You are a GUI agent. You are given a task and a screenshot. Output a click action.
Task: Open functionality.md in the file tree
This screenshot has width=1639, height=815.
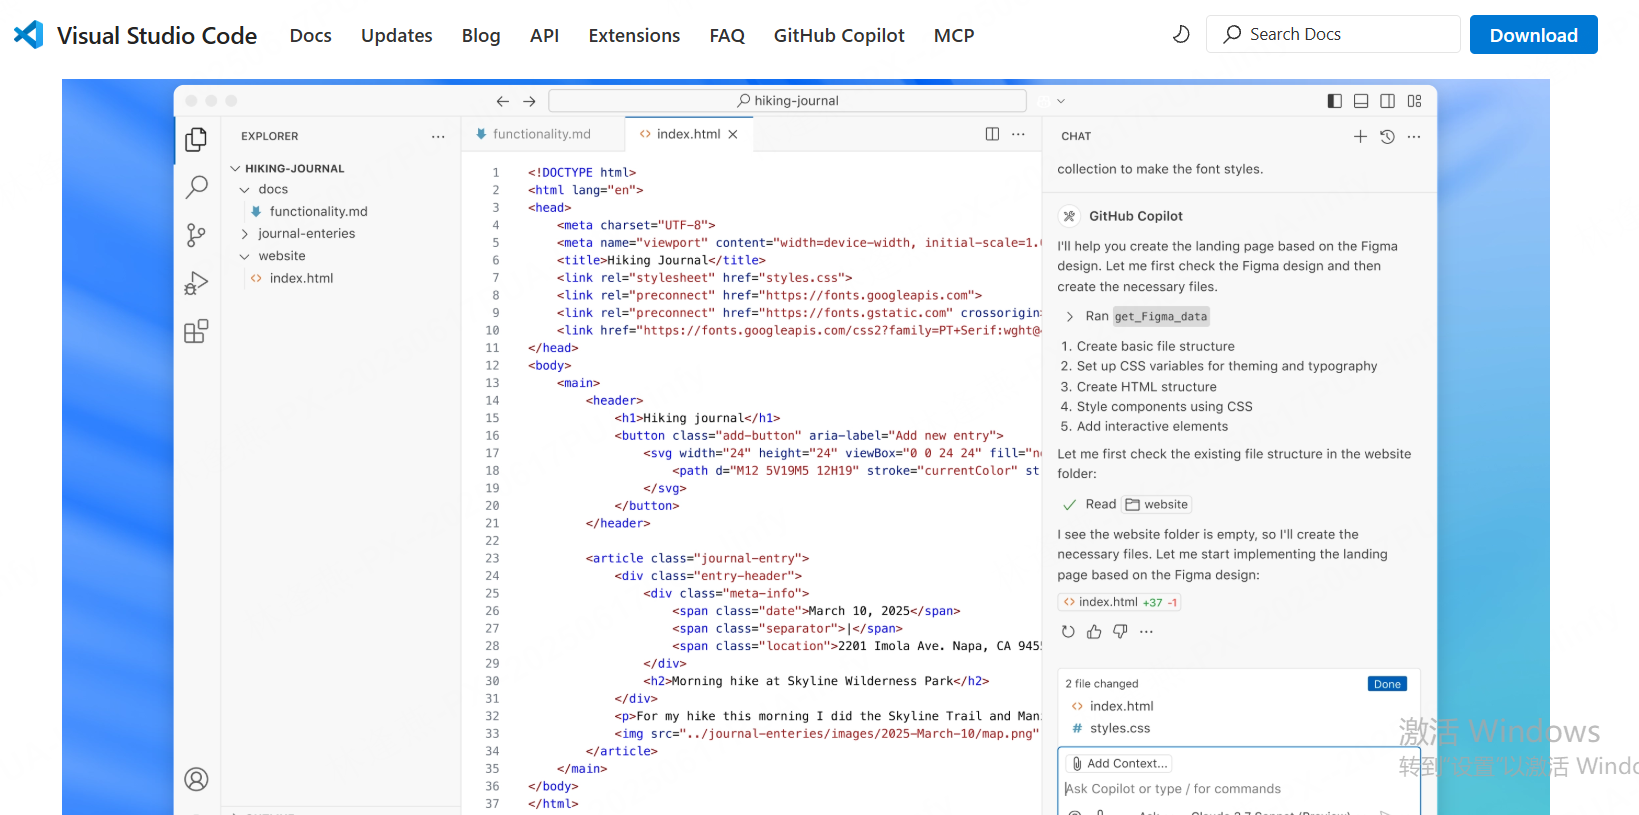click(x=318, y=211)
